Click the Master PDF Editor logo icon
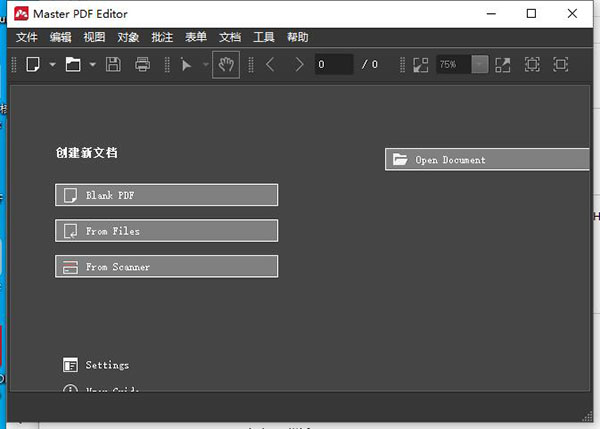 21,14
